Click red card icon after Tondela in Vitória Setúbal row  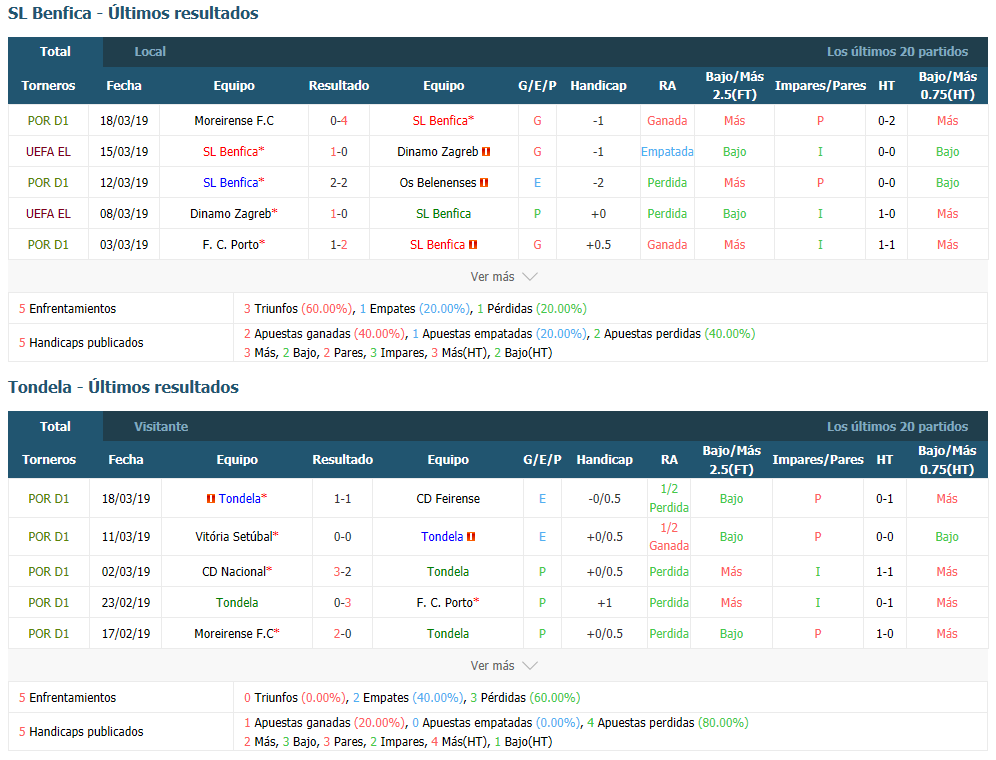(x=471, y=537)
